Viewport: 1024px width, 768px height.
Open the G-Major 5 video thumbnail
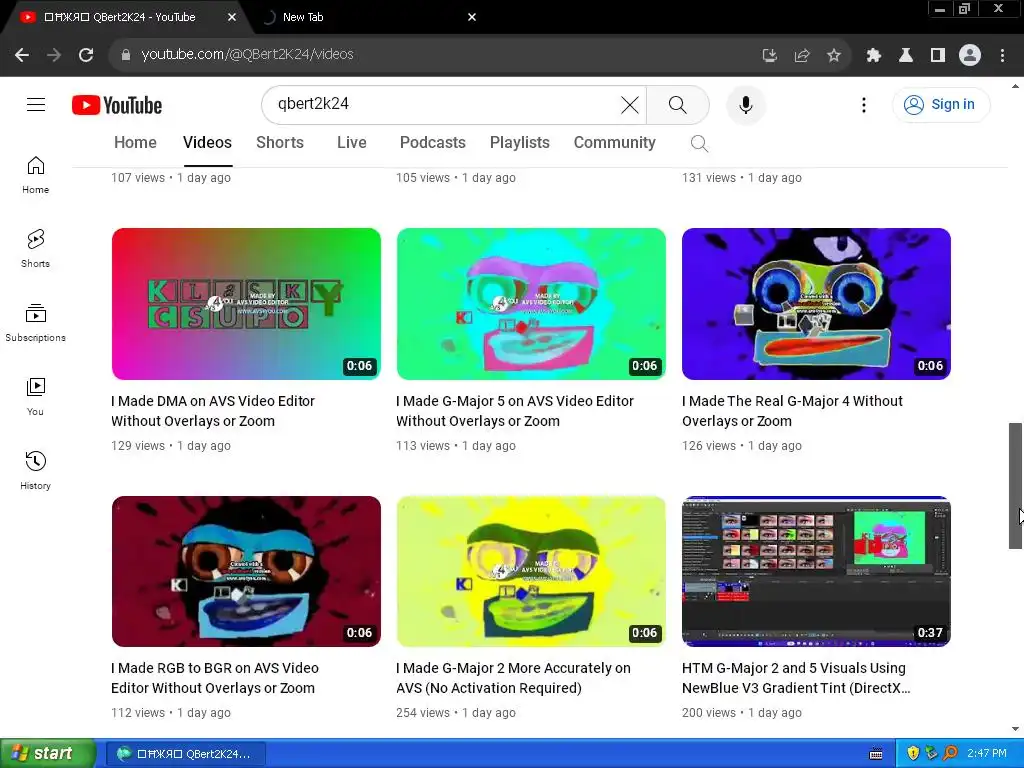tap(531, 304)
